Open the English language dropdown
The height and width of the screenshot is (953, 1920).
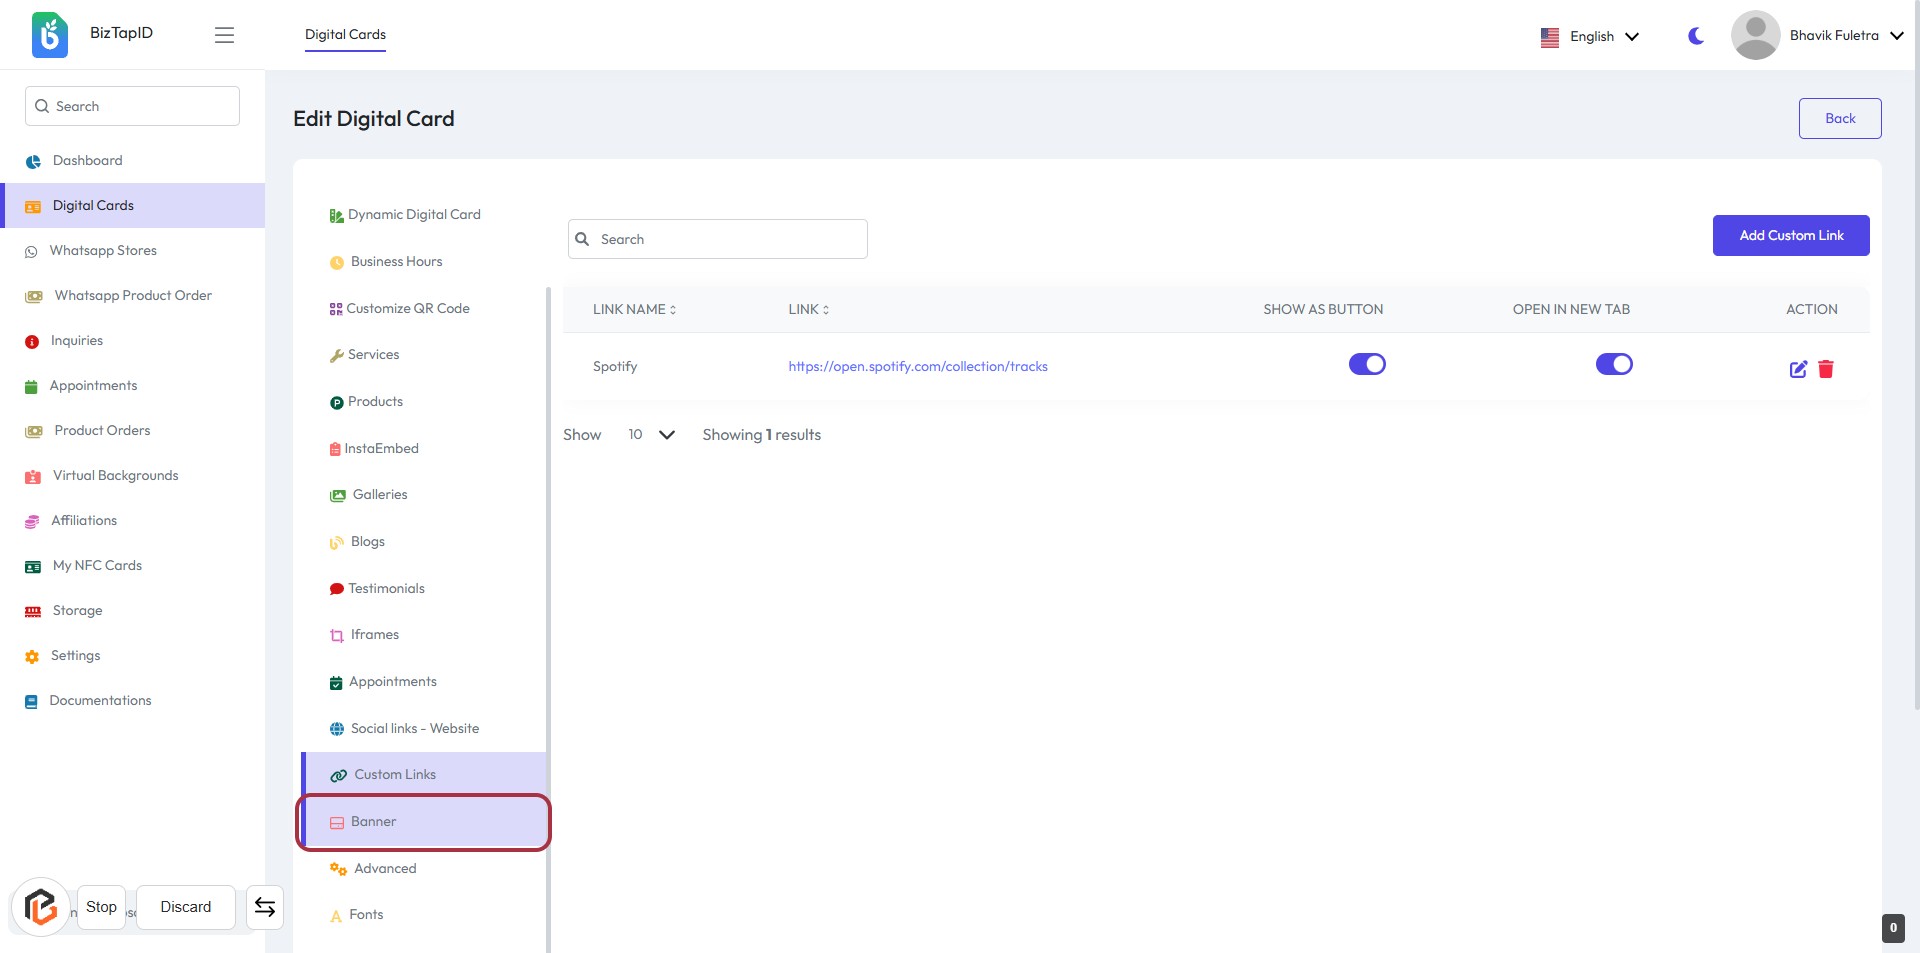pos(1590,36)
